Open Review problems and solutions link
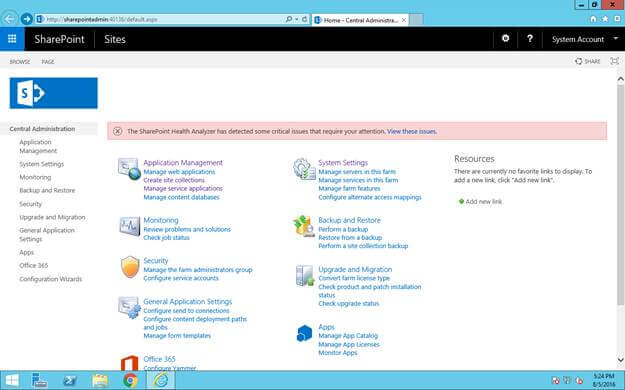Screen dimensions: 625x390 tap(187, 229)
